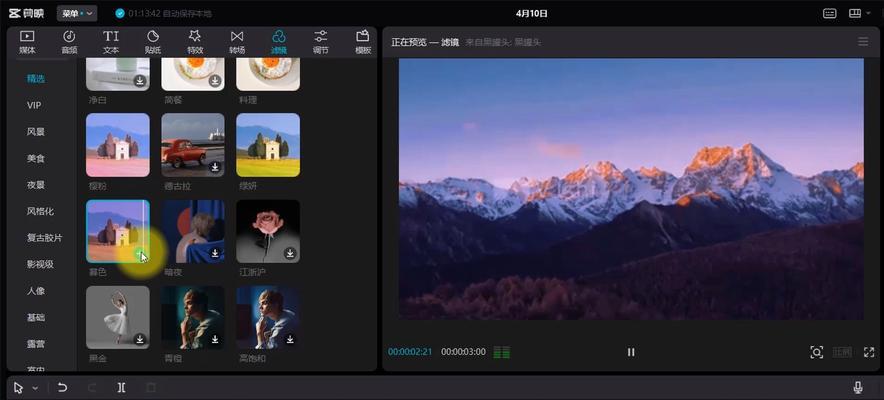This screenshot has width=884, height=400.
Task: Open the 贴纸 stickers panel
Action: pyautogui.click(x=153, y=42)
